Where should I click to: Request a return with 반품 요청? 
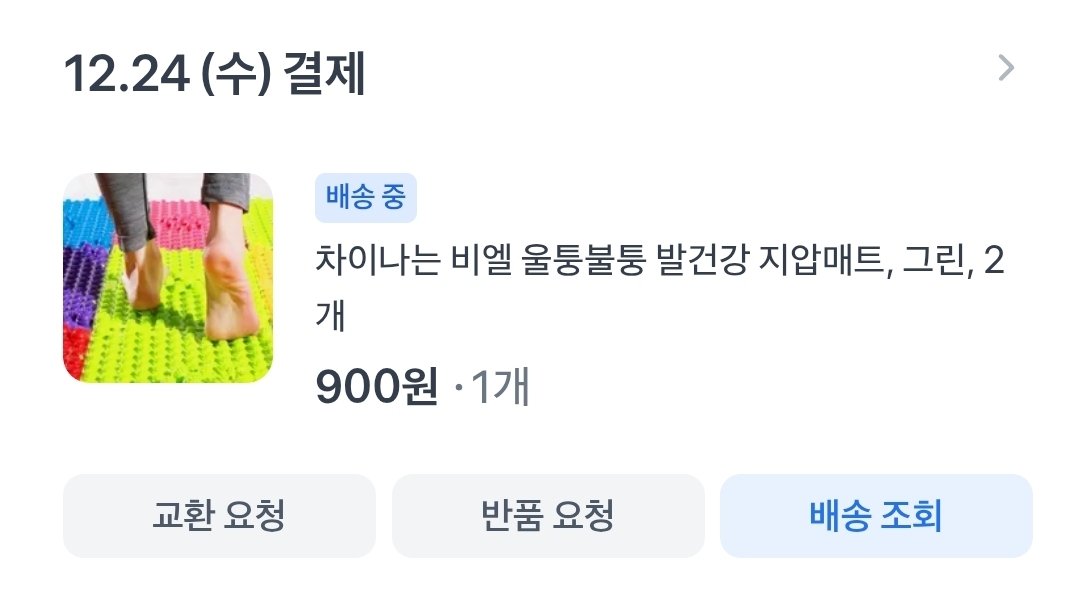pos(548,515)
